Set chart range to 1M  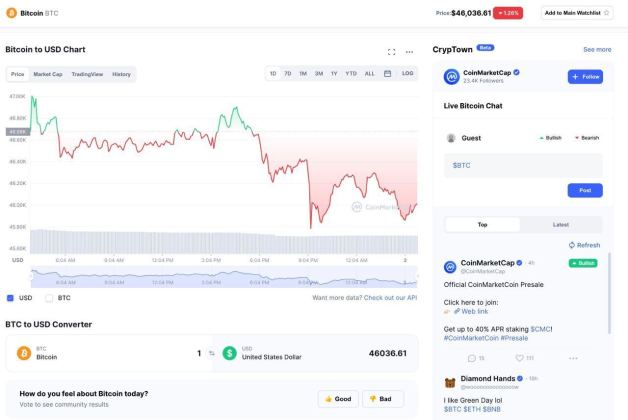[303, 74]
